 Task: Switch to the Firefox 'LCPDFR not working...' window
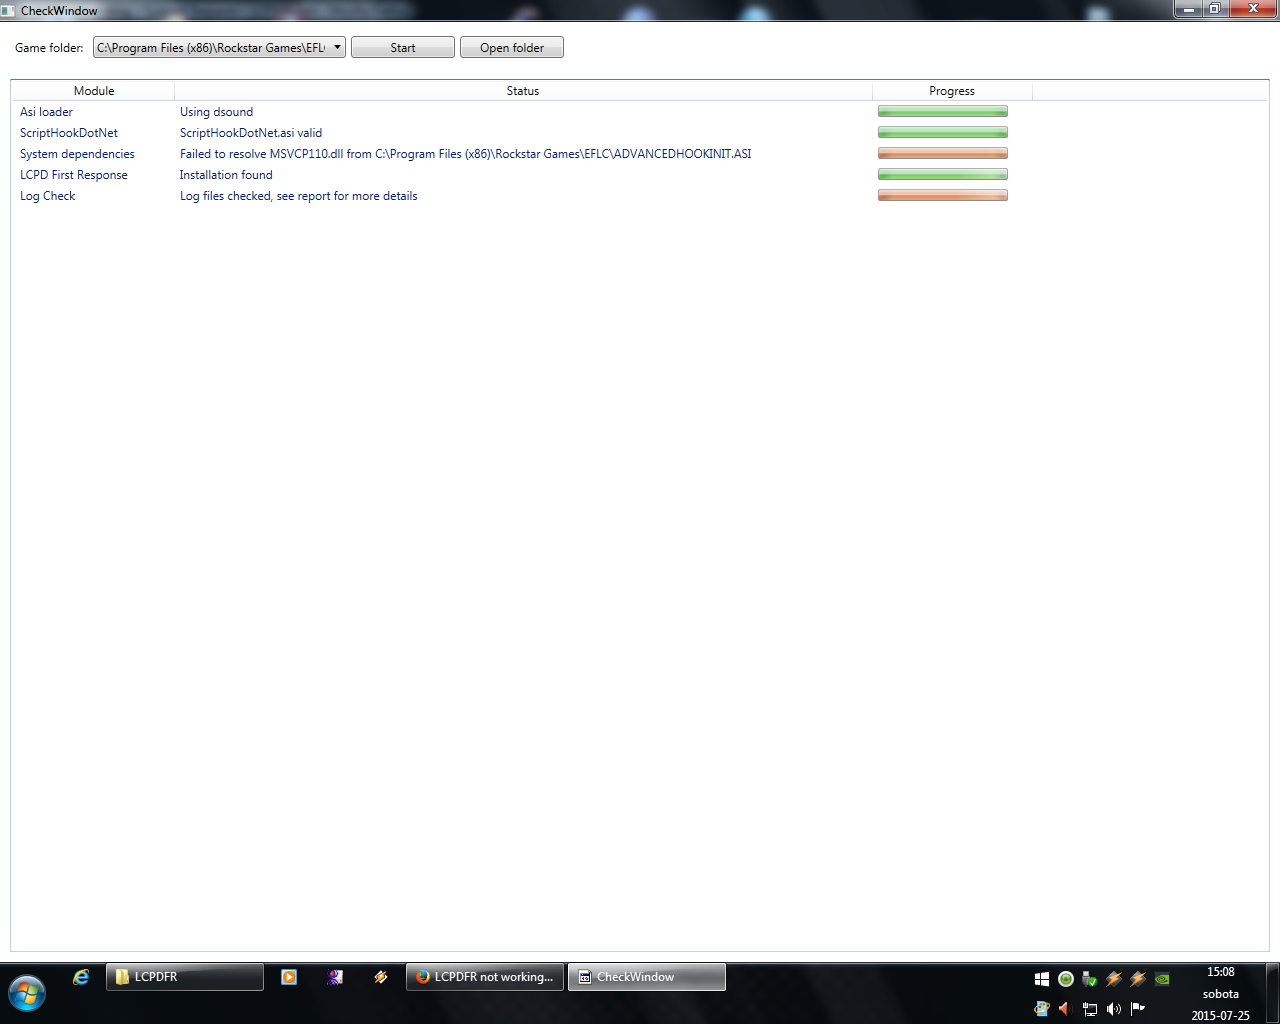pyautogui.click(x=485, y=977)
